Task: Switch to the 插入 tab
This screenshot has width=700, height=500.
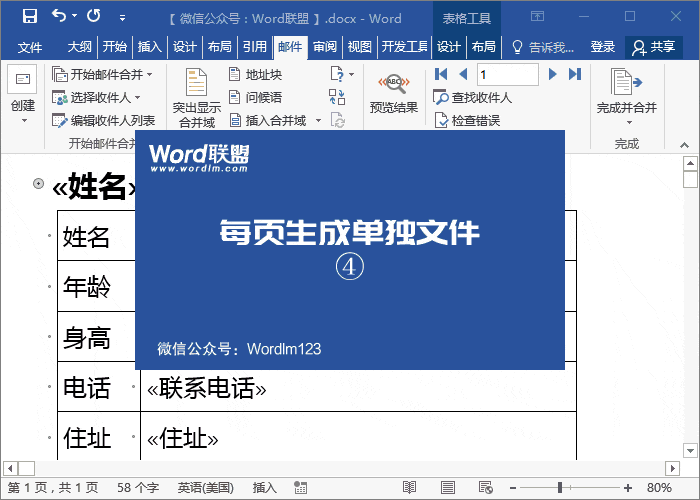Action: click(x=150, y=46)
